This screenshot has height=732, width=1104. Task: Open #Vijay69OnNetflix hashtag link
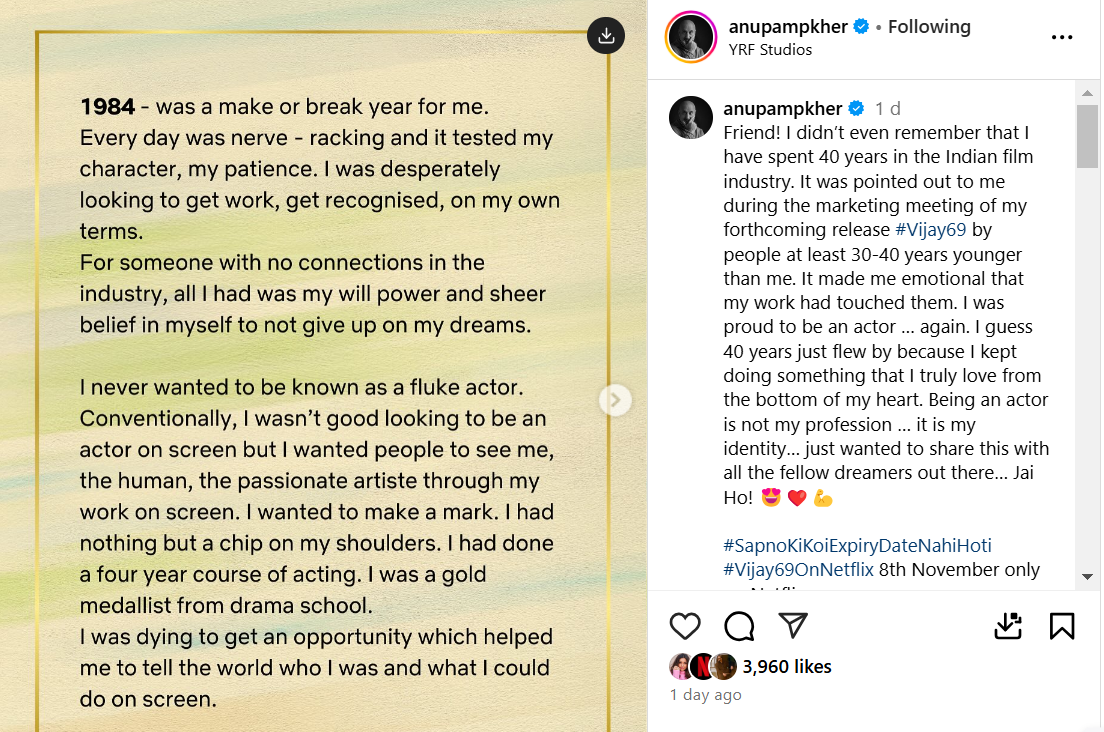(x=798, y=570)
